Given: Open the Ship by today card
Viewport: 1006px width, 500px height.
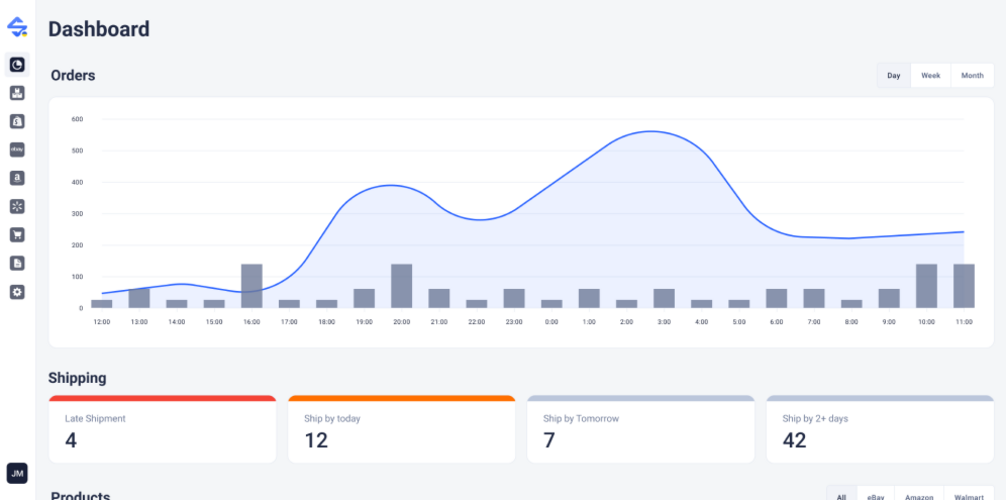Looking at the screenshot, I should [401, 430].
